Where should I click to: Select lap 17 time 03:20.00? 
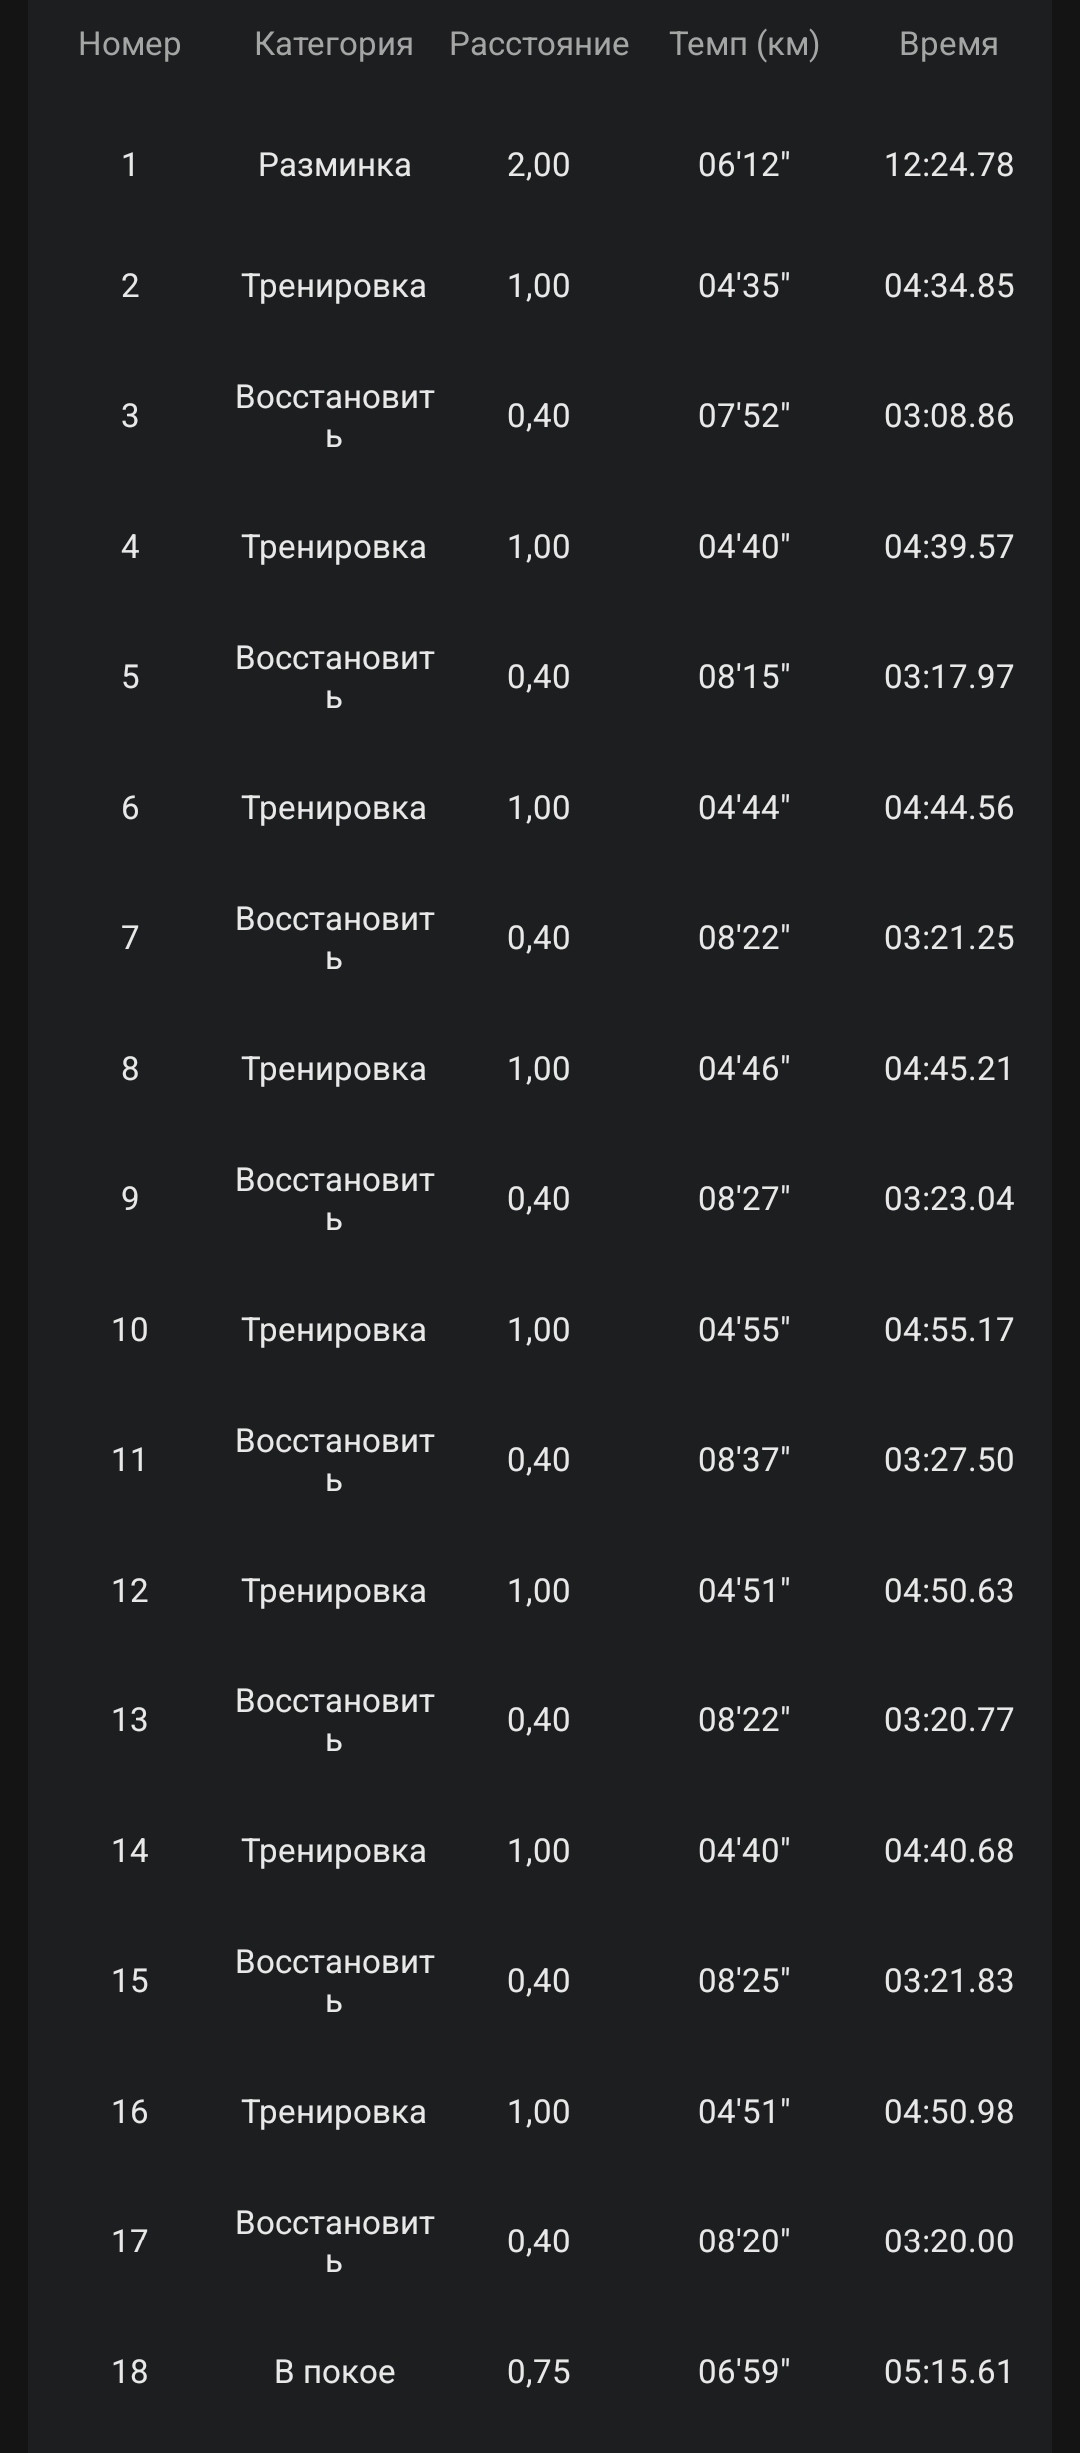click(x=949, y=2241)
